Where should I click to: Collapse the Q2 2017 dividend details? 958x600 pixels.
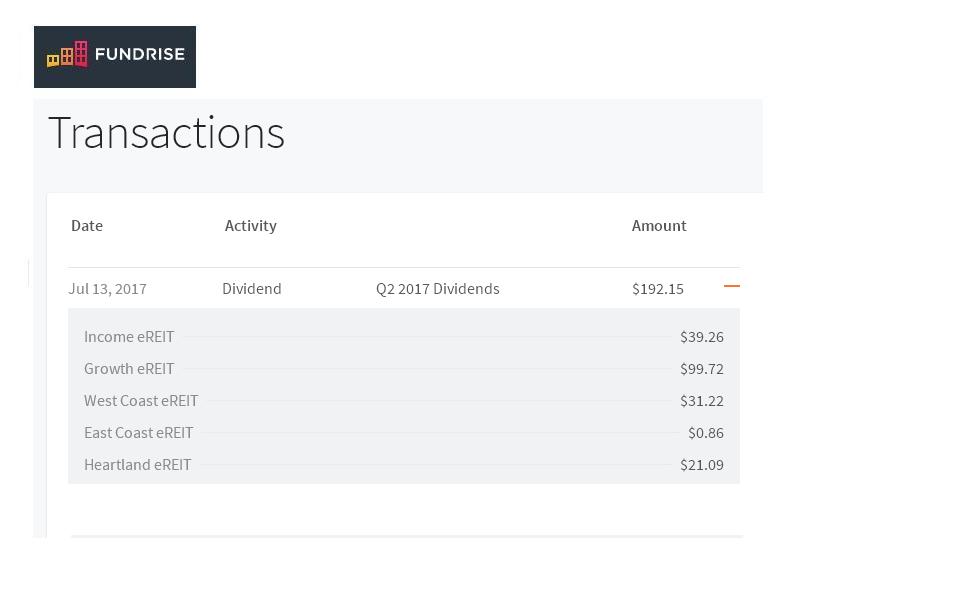(731, 286)
